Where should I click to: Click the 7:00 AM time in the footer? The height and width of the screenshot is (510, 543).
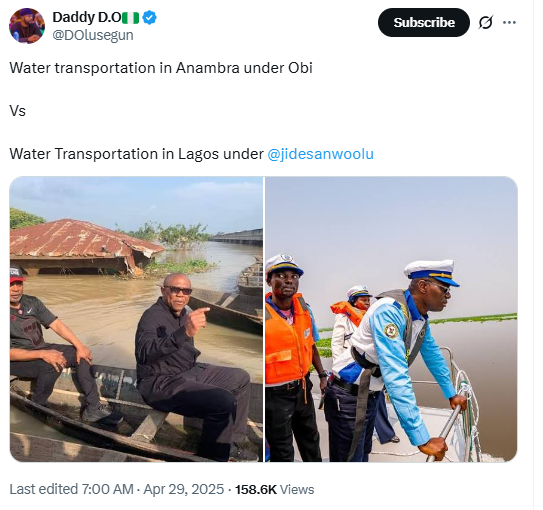click(107, 489)
